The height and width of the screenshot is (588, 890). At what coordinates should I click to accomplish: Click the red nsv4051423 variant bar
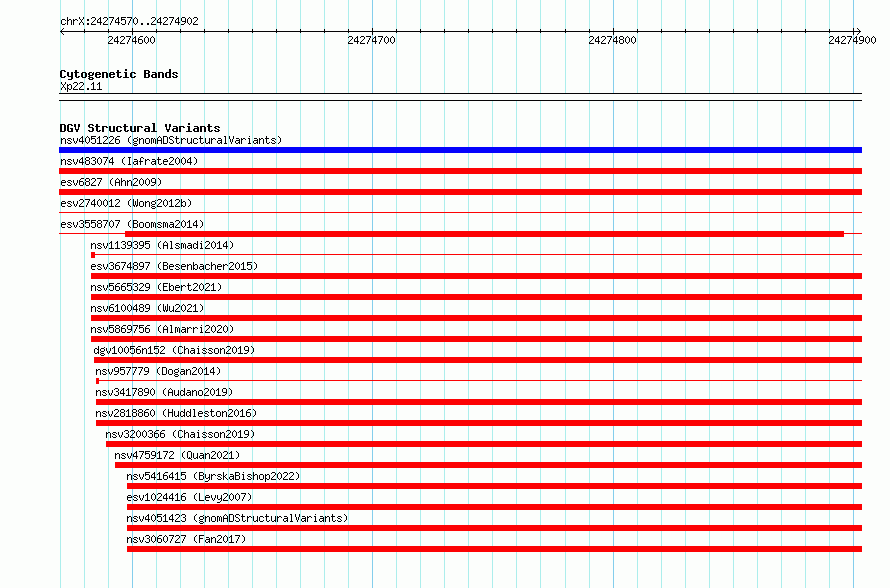pos(494,528)
